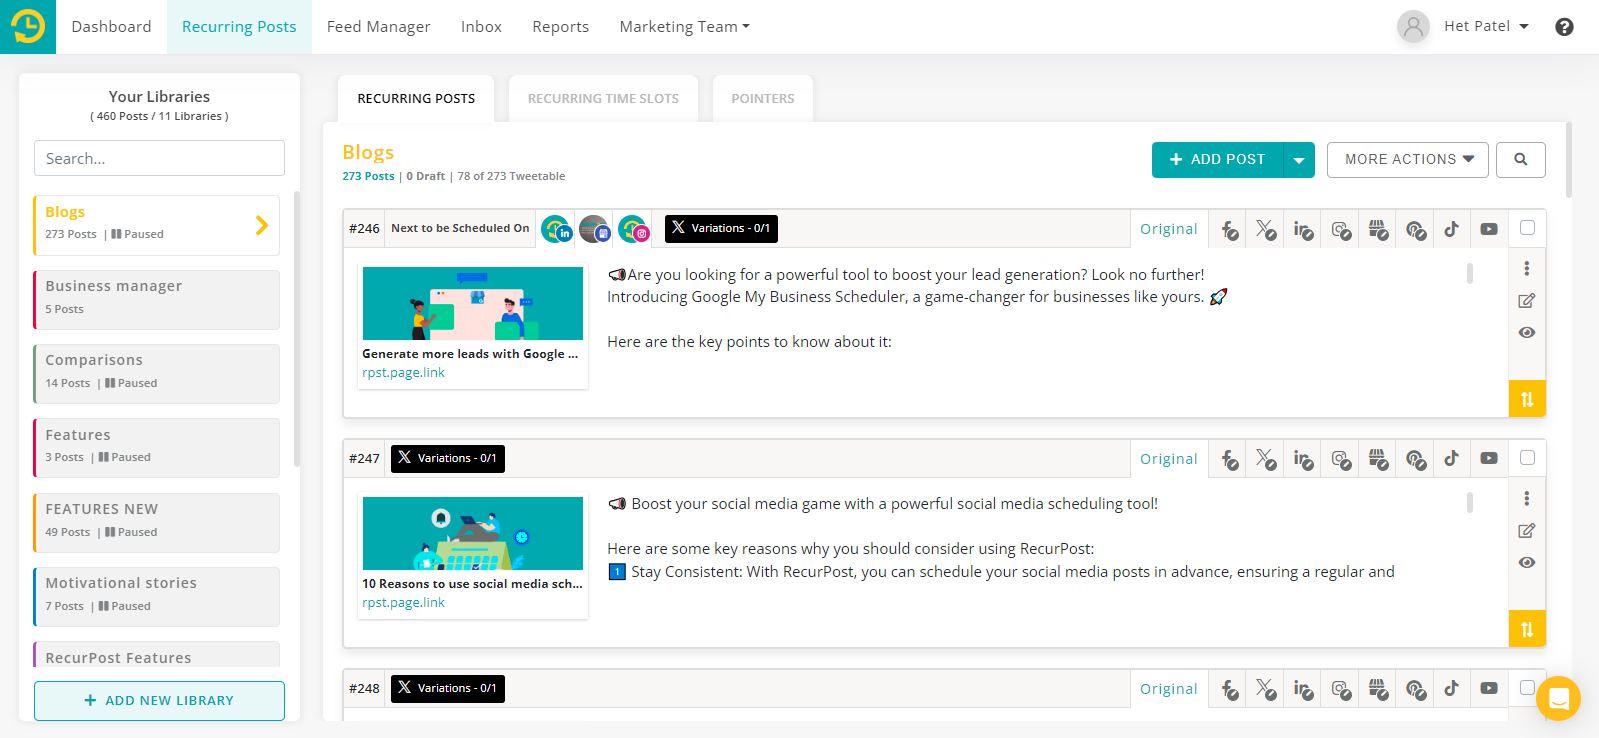The height and width of the screenshot is (738, 1599).
Task: Click Instagram account avatar on post #246
Action: pos(633,229)
